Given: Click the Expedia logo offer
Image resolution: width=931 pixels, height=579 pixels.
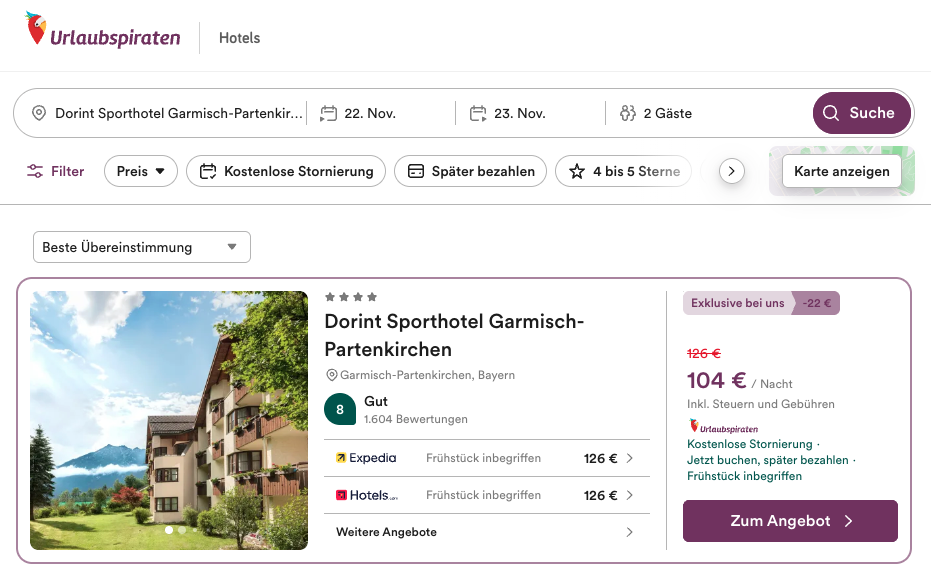Looking at the screenshot, I should click(366, 458).
